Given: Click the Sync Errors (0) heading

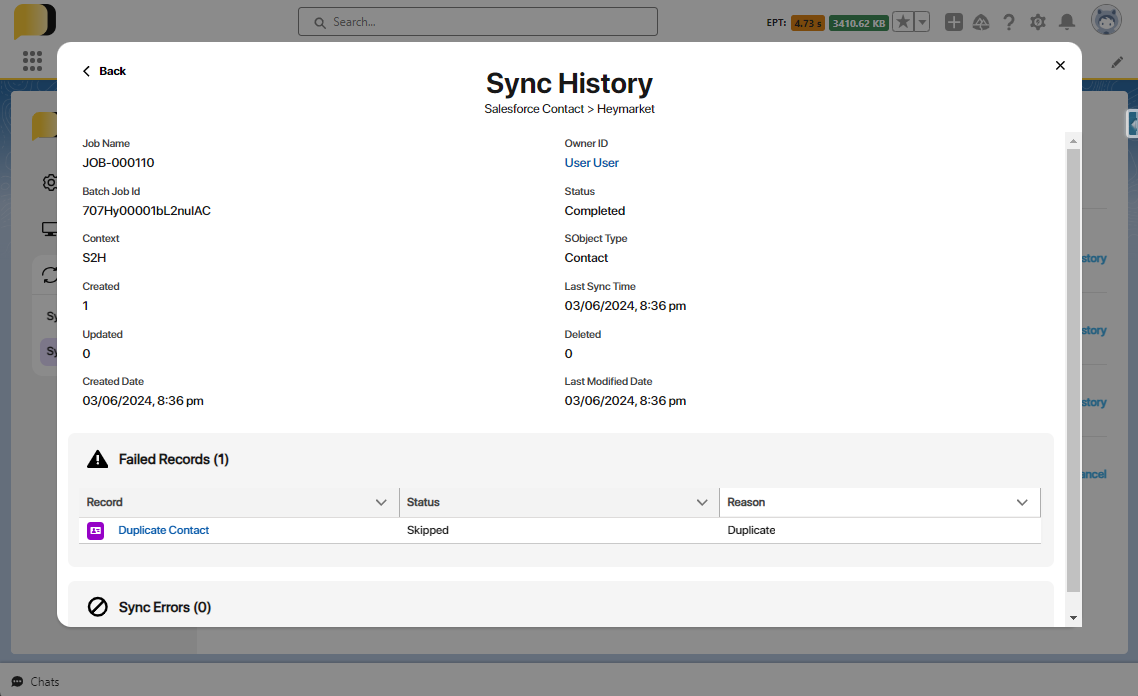Looking at the screenshot, I should pos(165,607).
